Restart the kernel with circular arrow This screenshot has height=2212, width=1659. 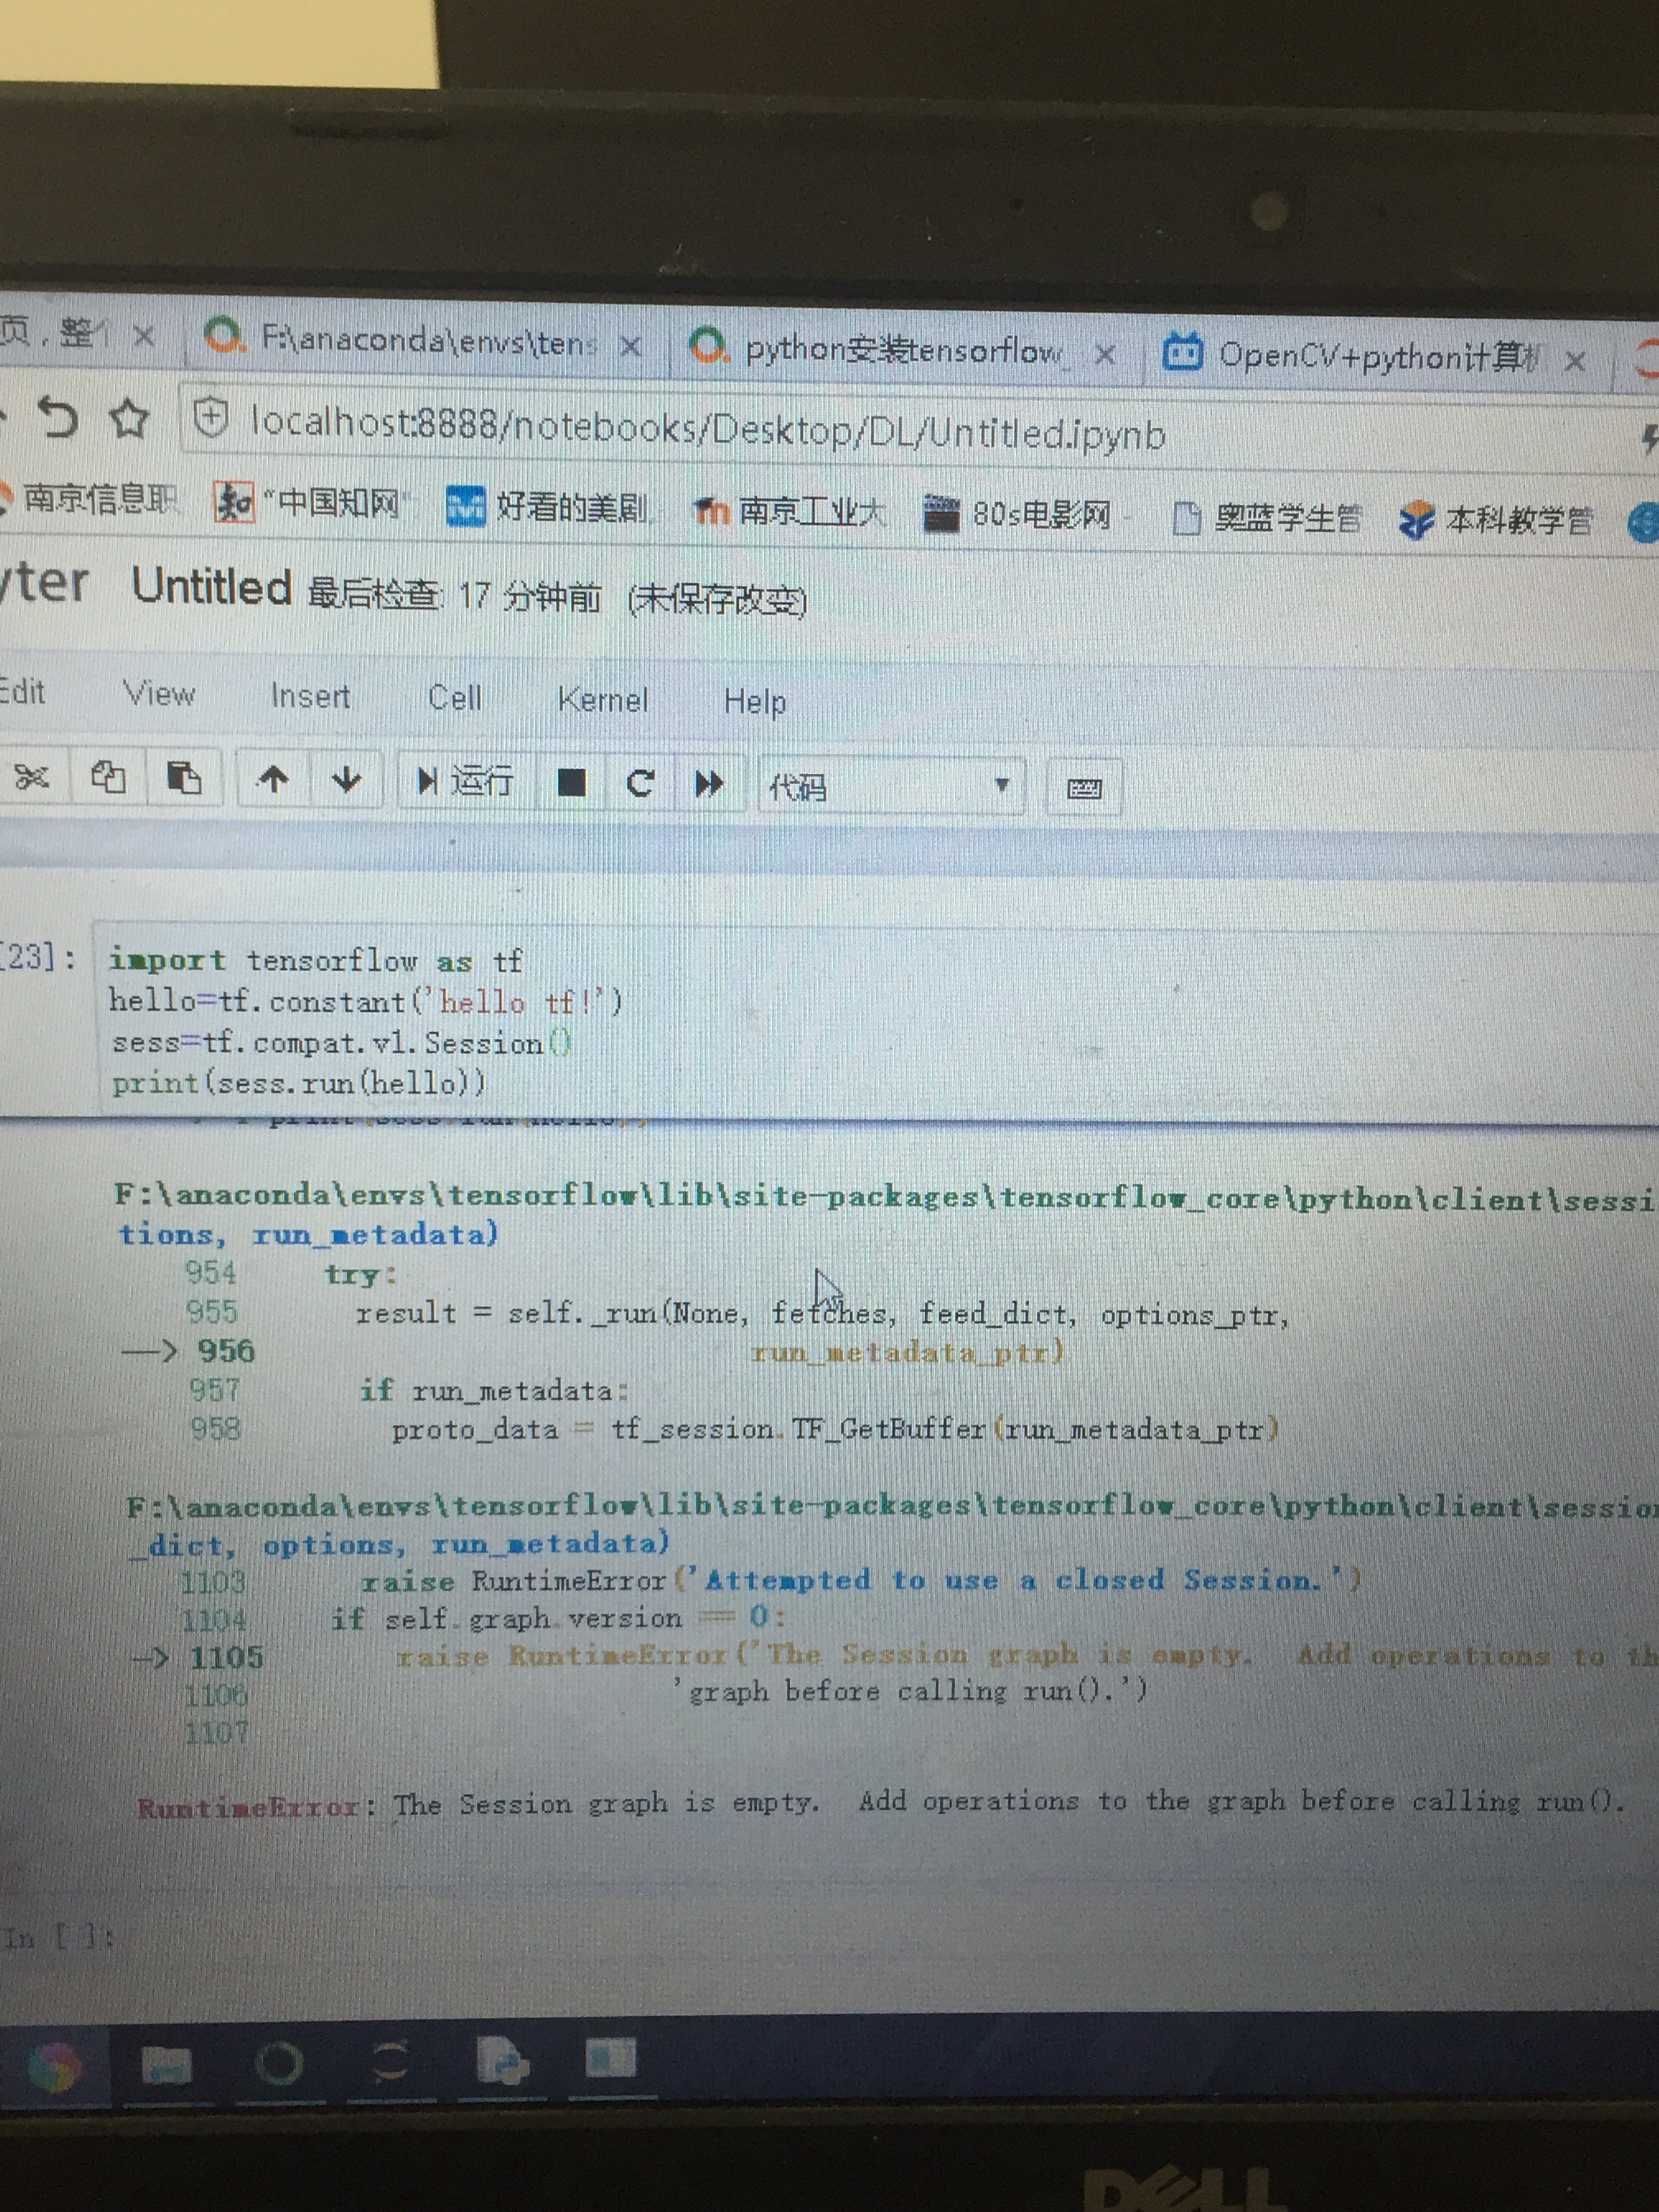click(x=639, y=783)
